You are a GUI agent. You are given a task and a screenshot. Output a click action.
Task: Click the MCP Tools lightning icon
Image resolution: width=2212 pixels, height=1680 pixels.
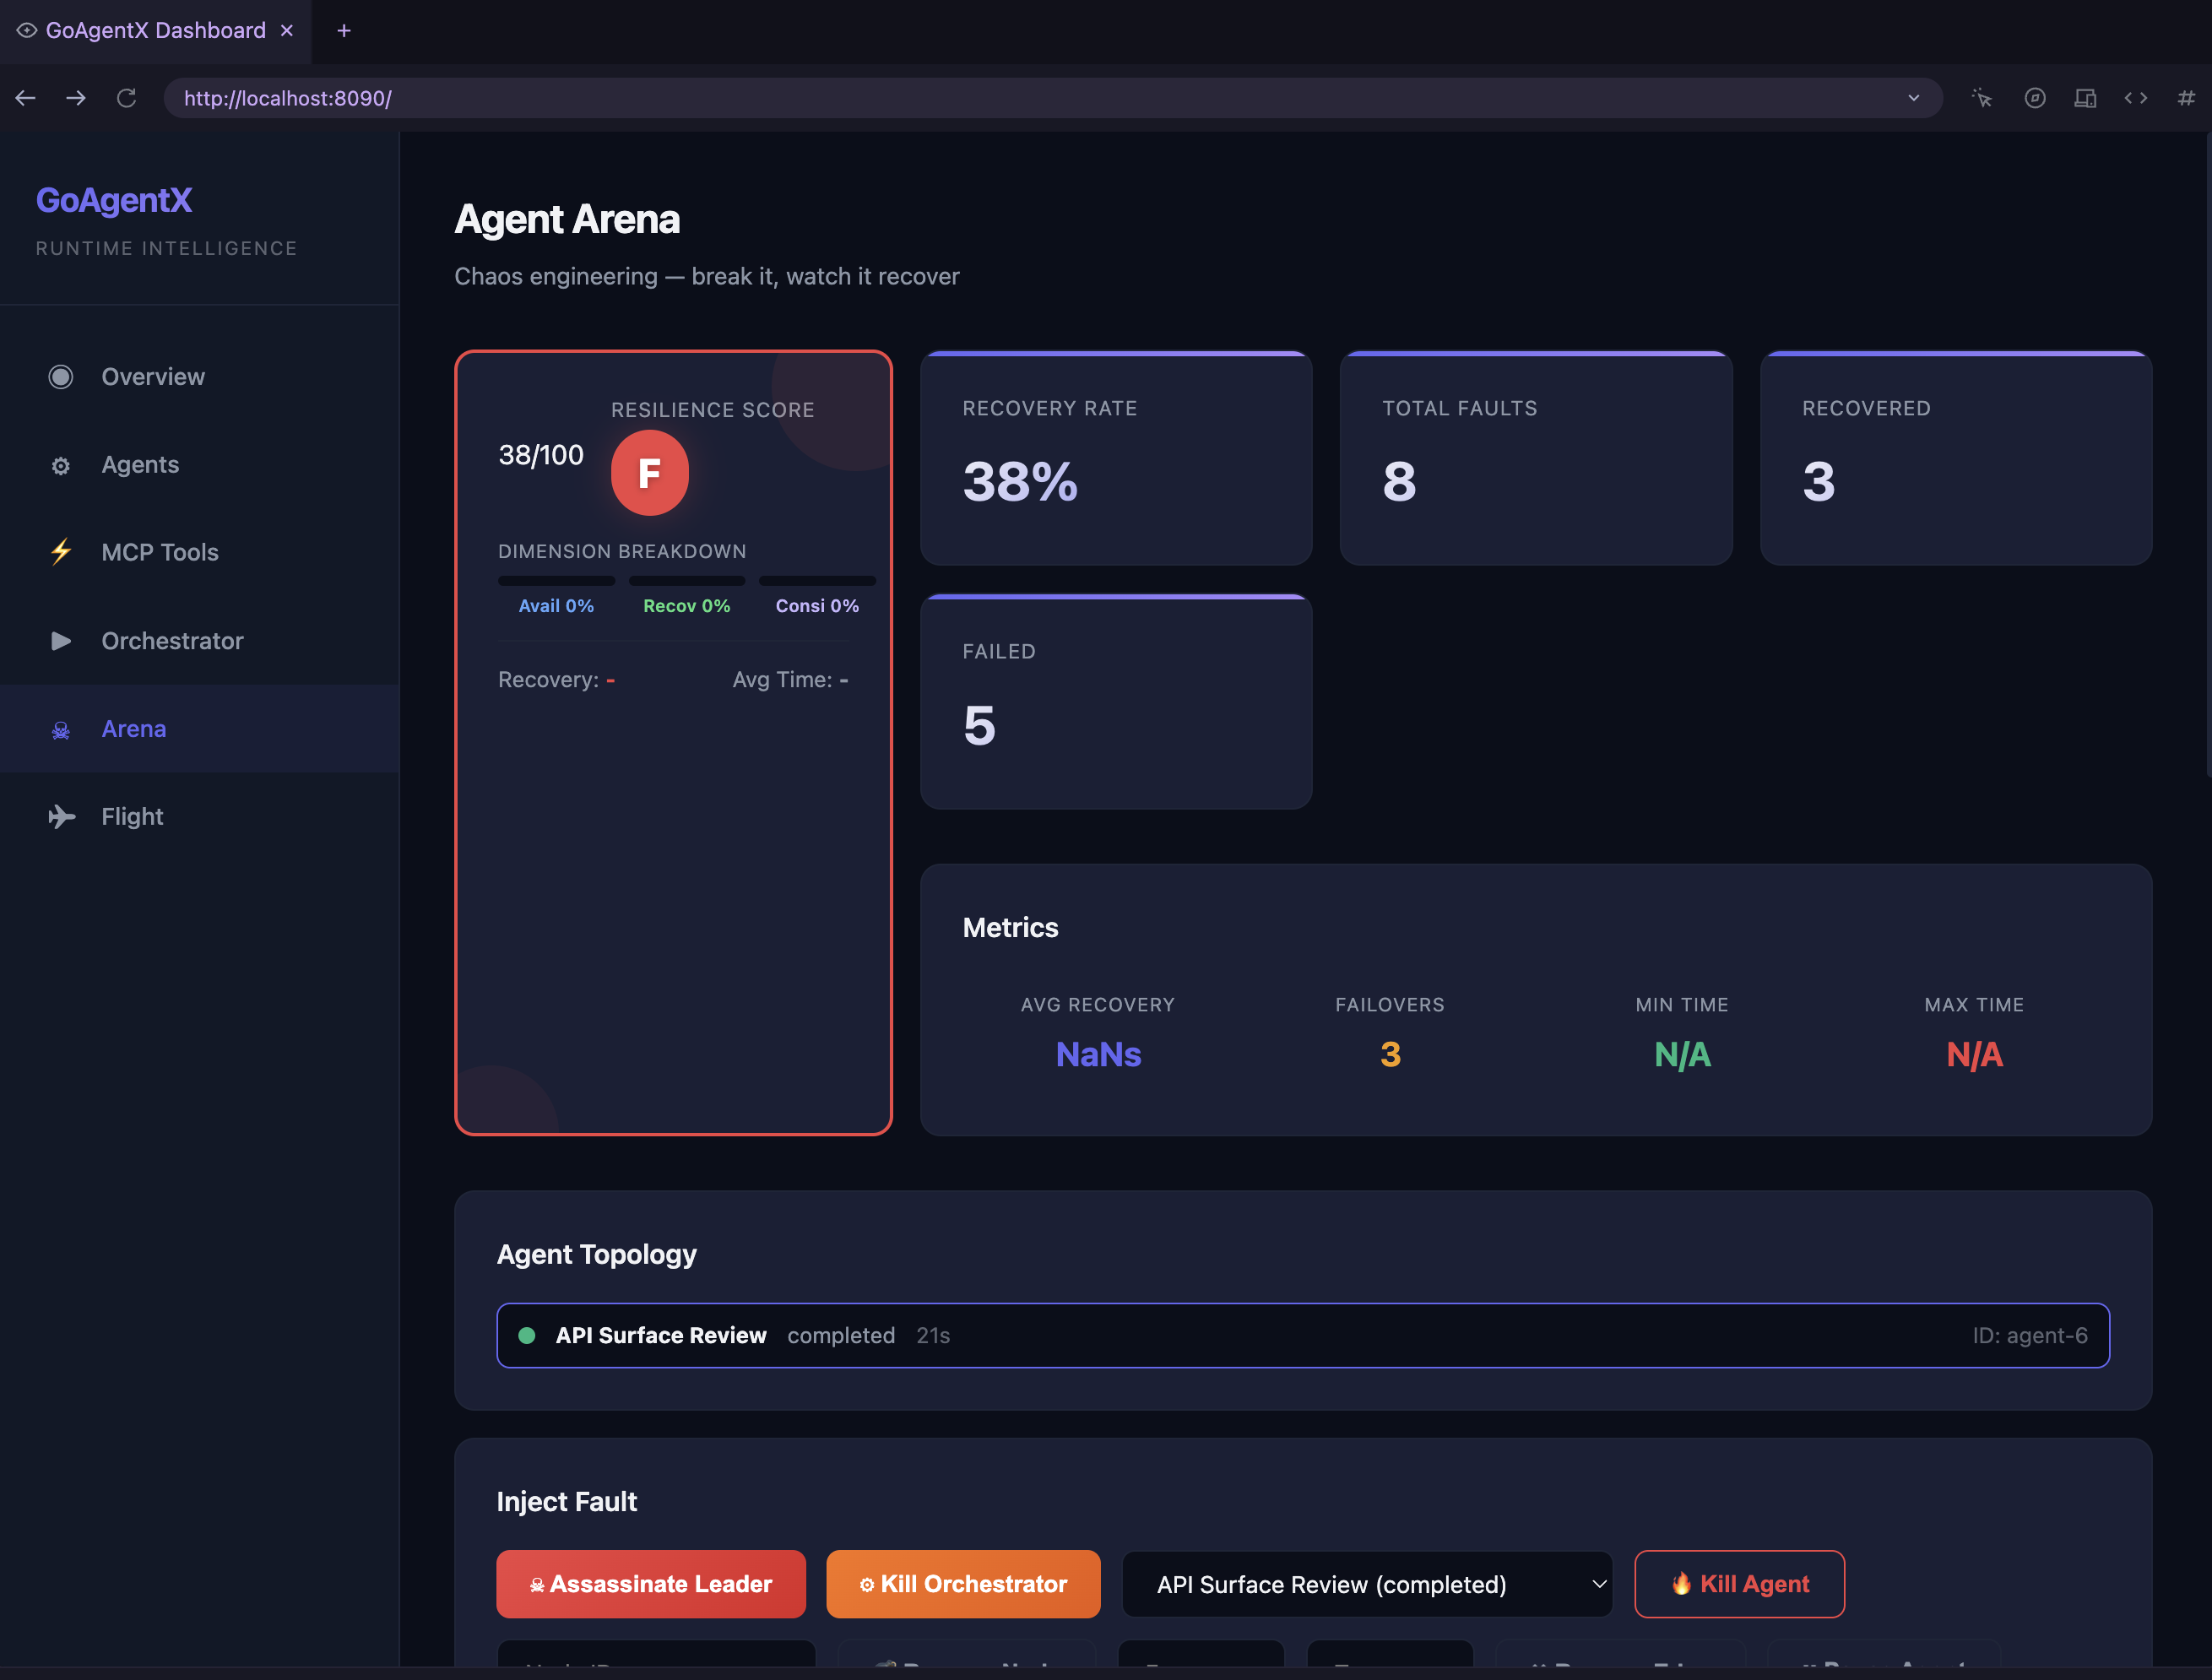(61, 552)
